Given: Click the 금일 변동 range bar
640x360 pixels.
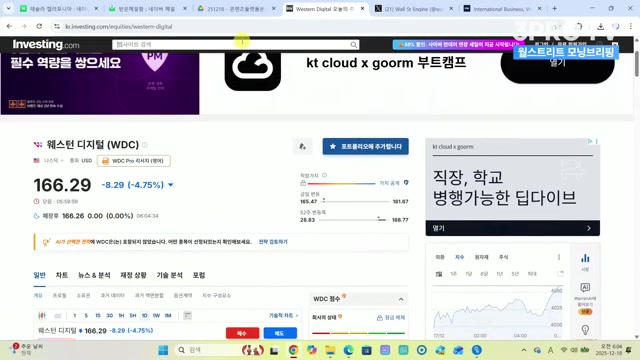Looking at the screenshot, I should point(354,201).
